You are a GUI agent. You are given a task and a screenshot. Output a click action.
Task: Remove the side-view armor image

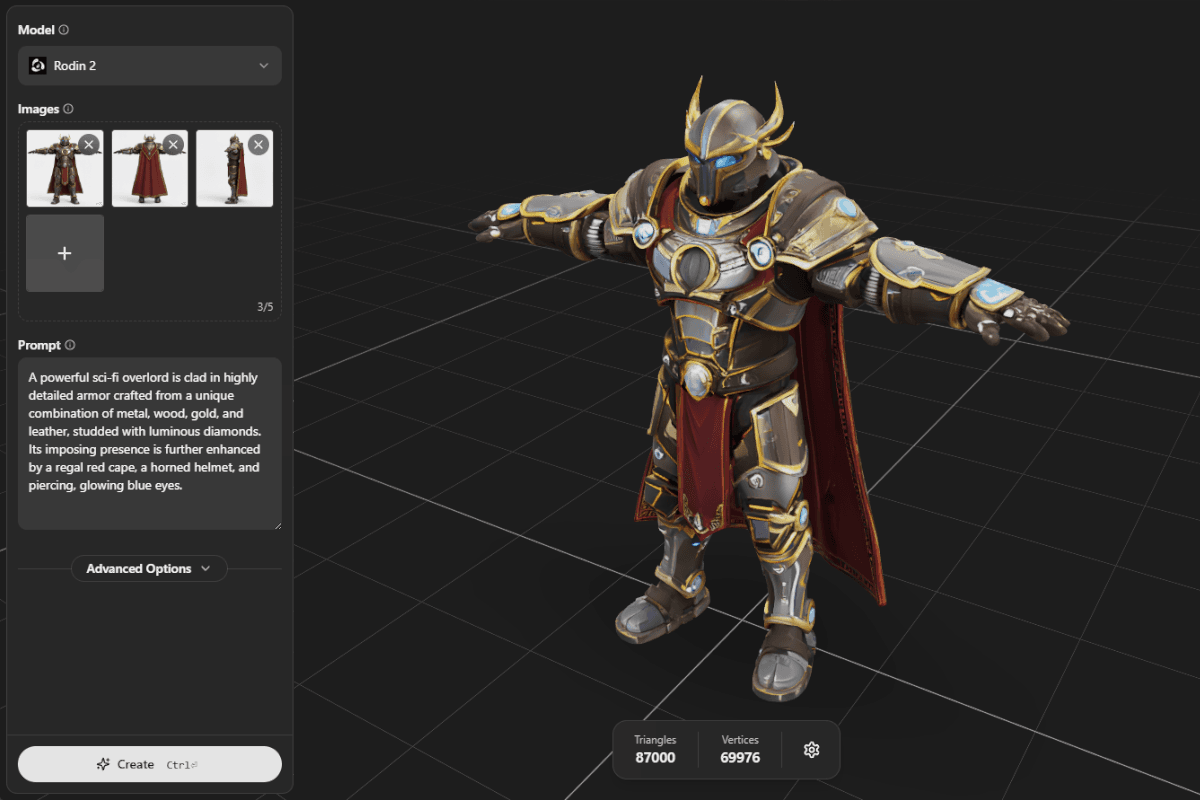(258, 144)
